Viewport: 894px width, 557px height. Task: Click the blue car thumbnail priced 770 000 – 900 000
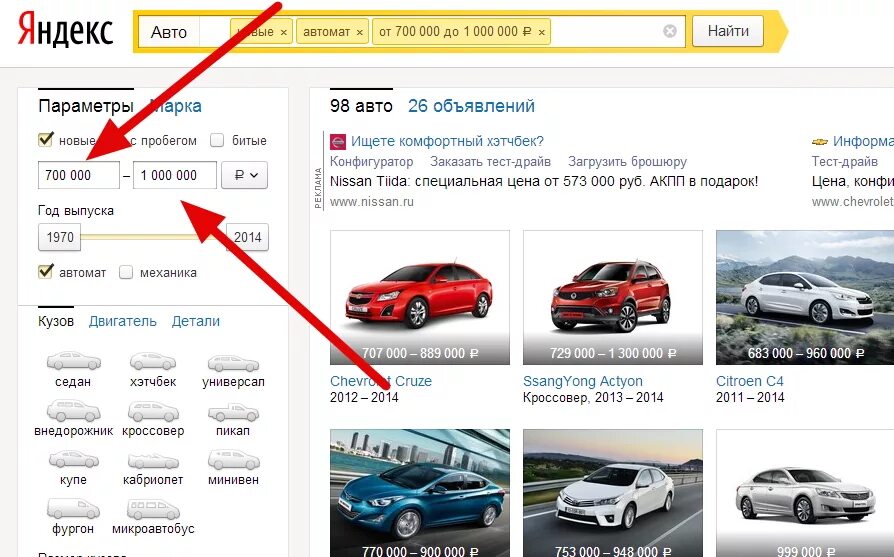(x=420, y=493)
